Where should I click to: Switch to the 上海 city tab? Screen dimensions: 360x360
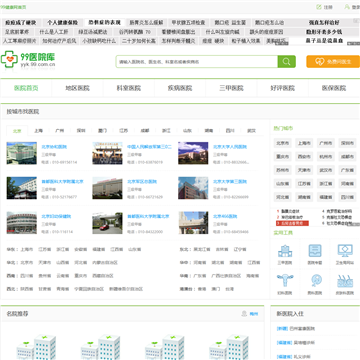click(x=38, y=131)
